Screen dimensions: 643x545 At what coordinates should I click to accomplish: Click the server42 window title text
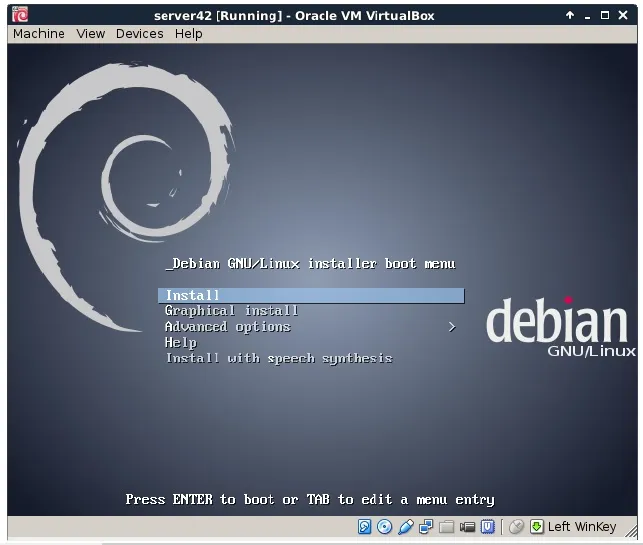click(x=294, y=16)
